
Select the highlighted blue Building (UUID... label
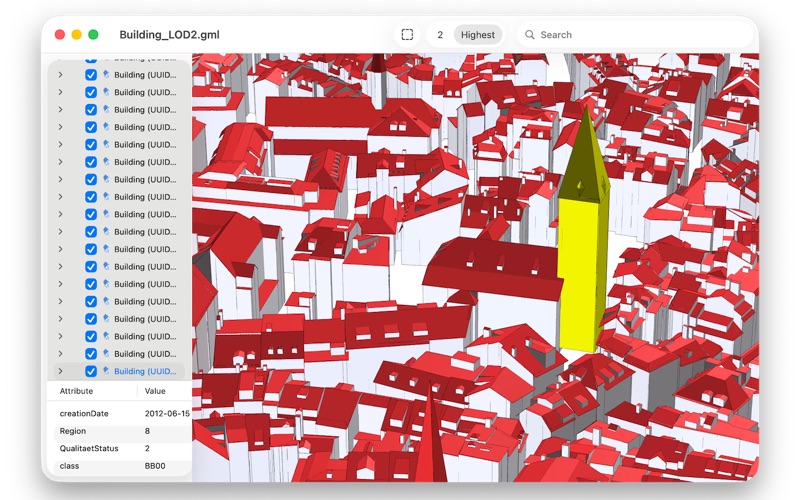tap(145, 371)
